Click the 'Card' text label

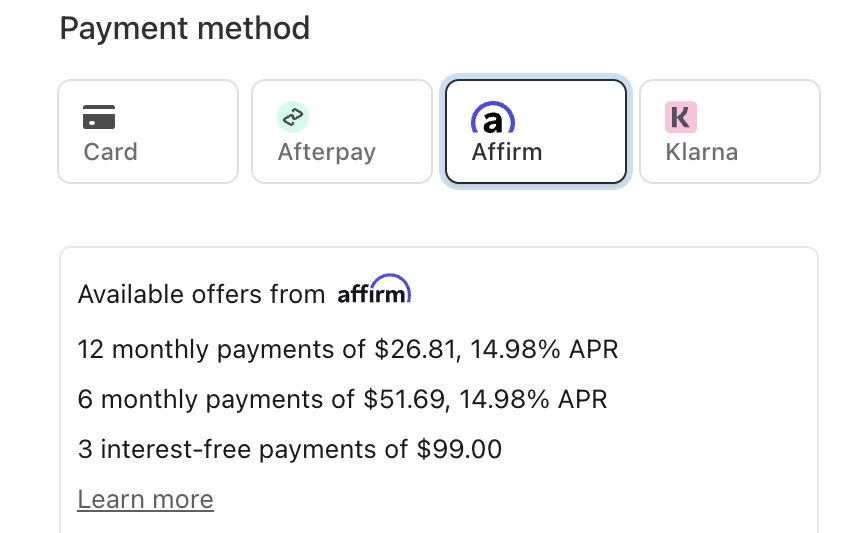110,152
